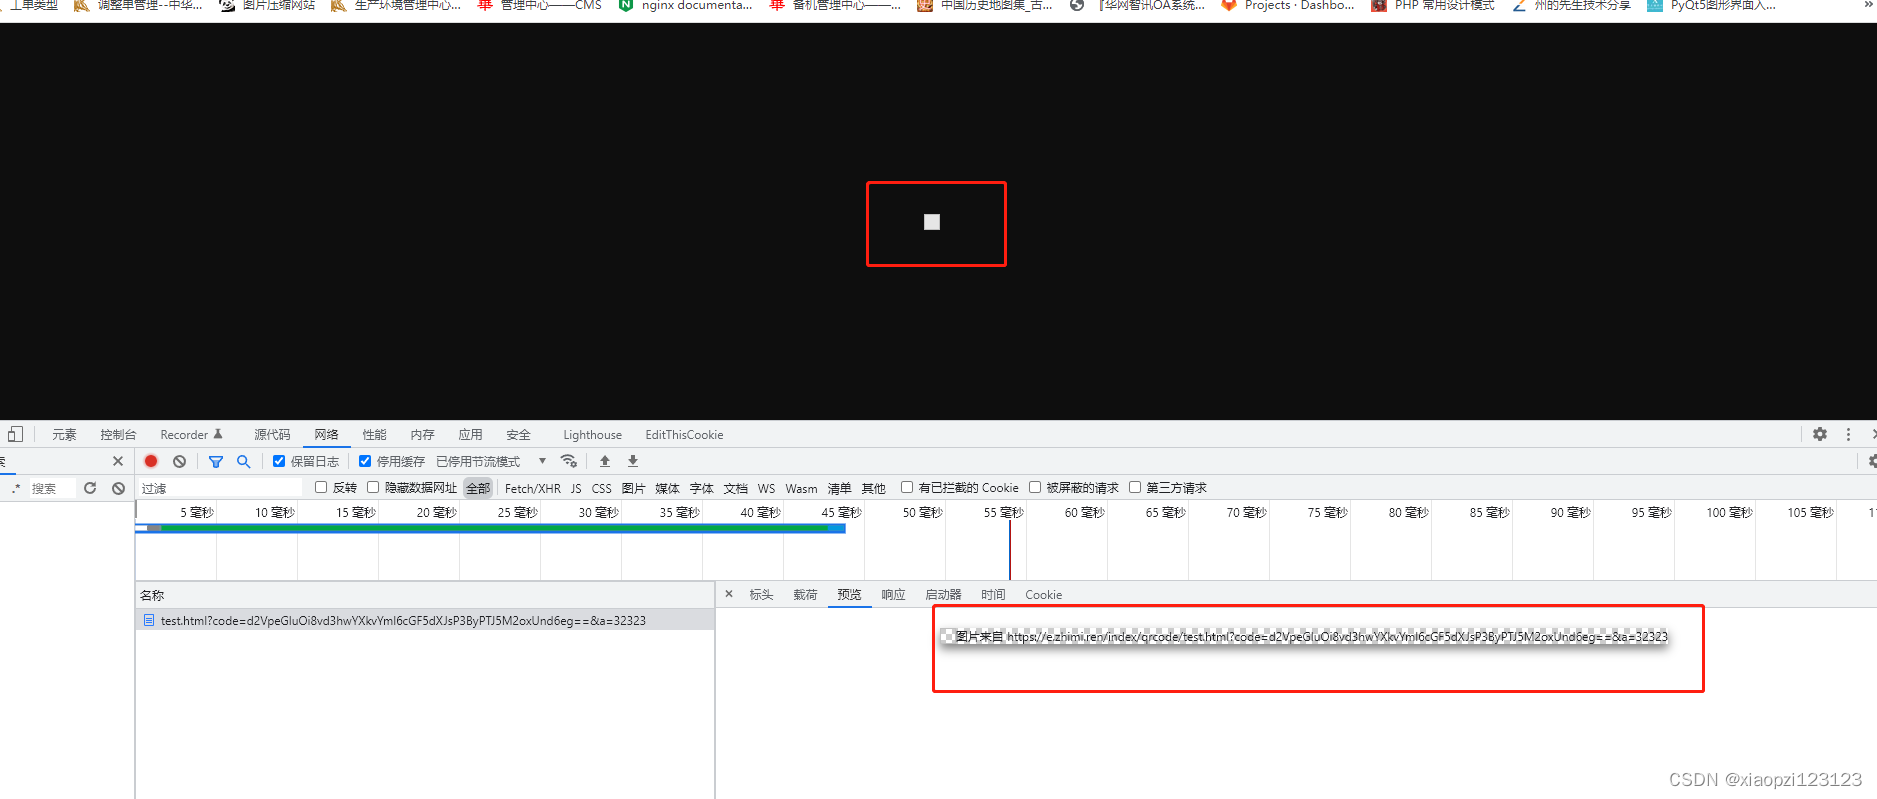Filter requests by CSS type
This screenshot has height=799, width=1877.
click(601, 488)
